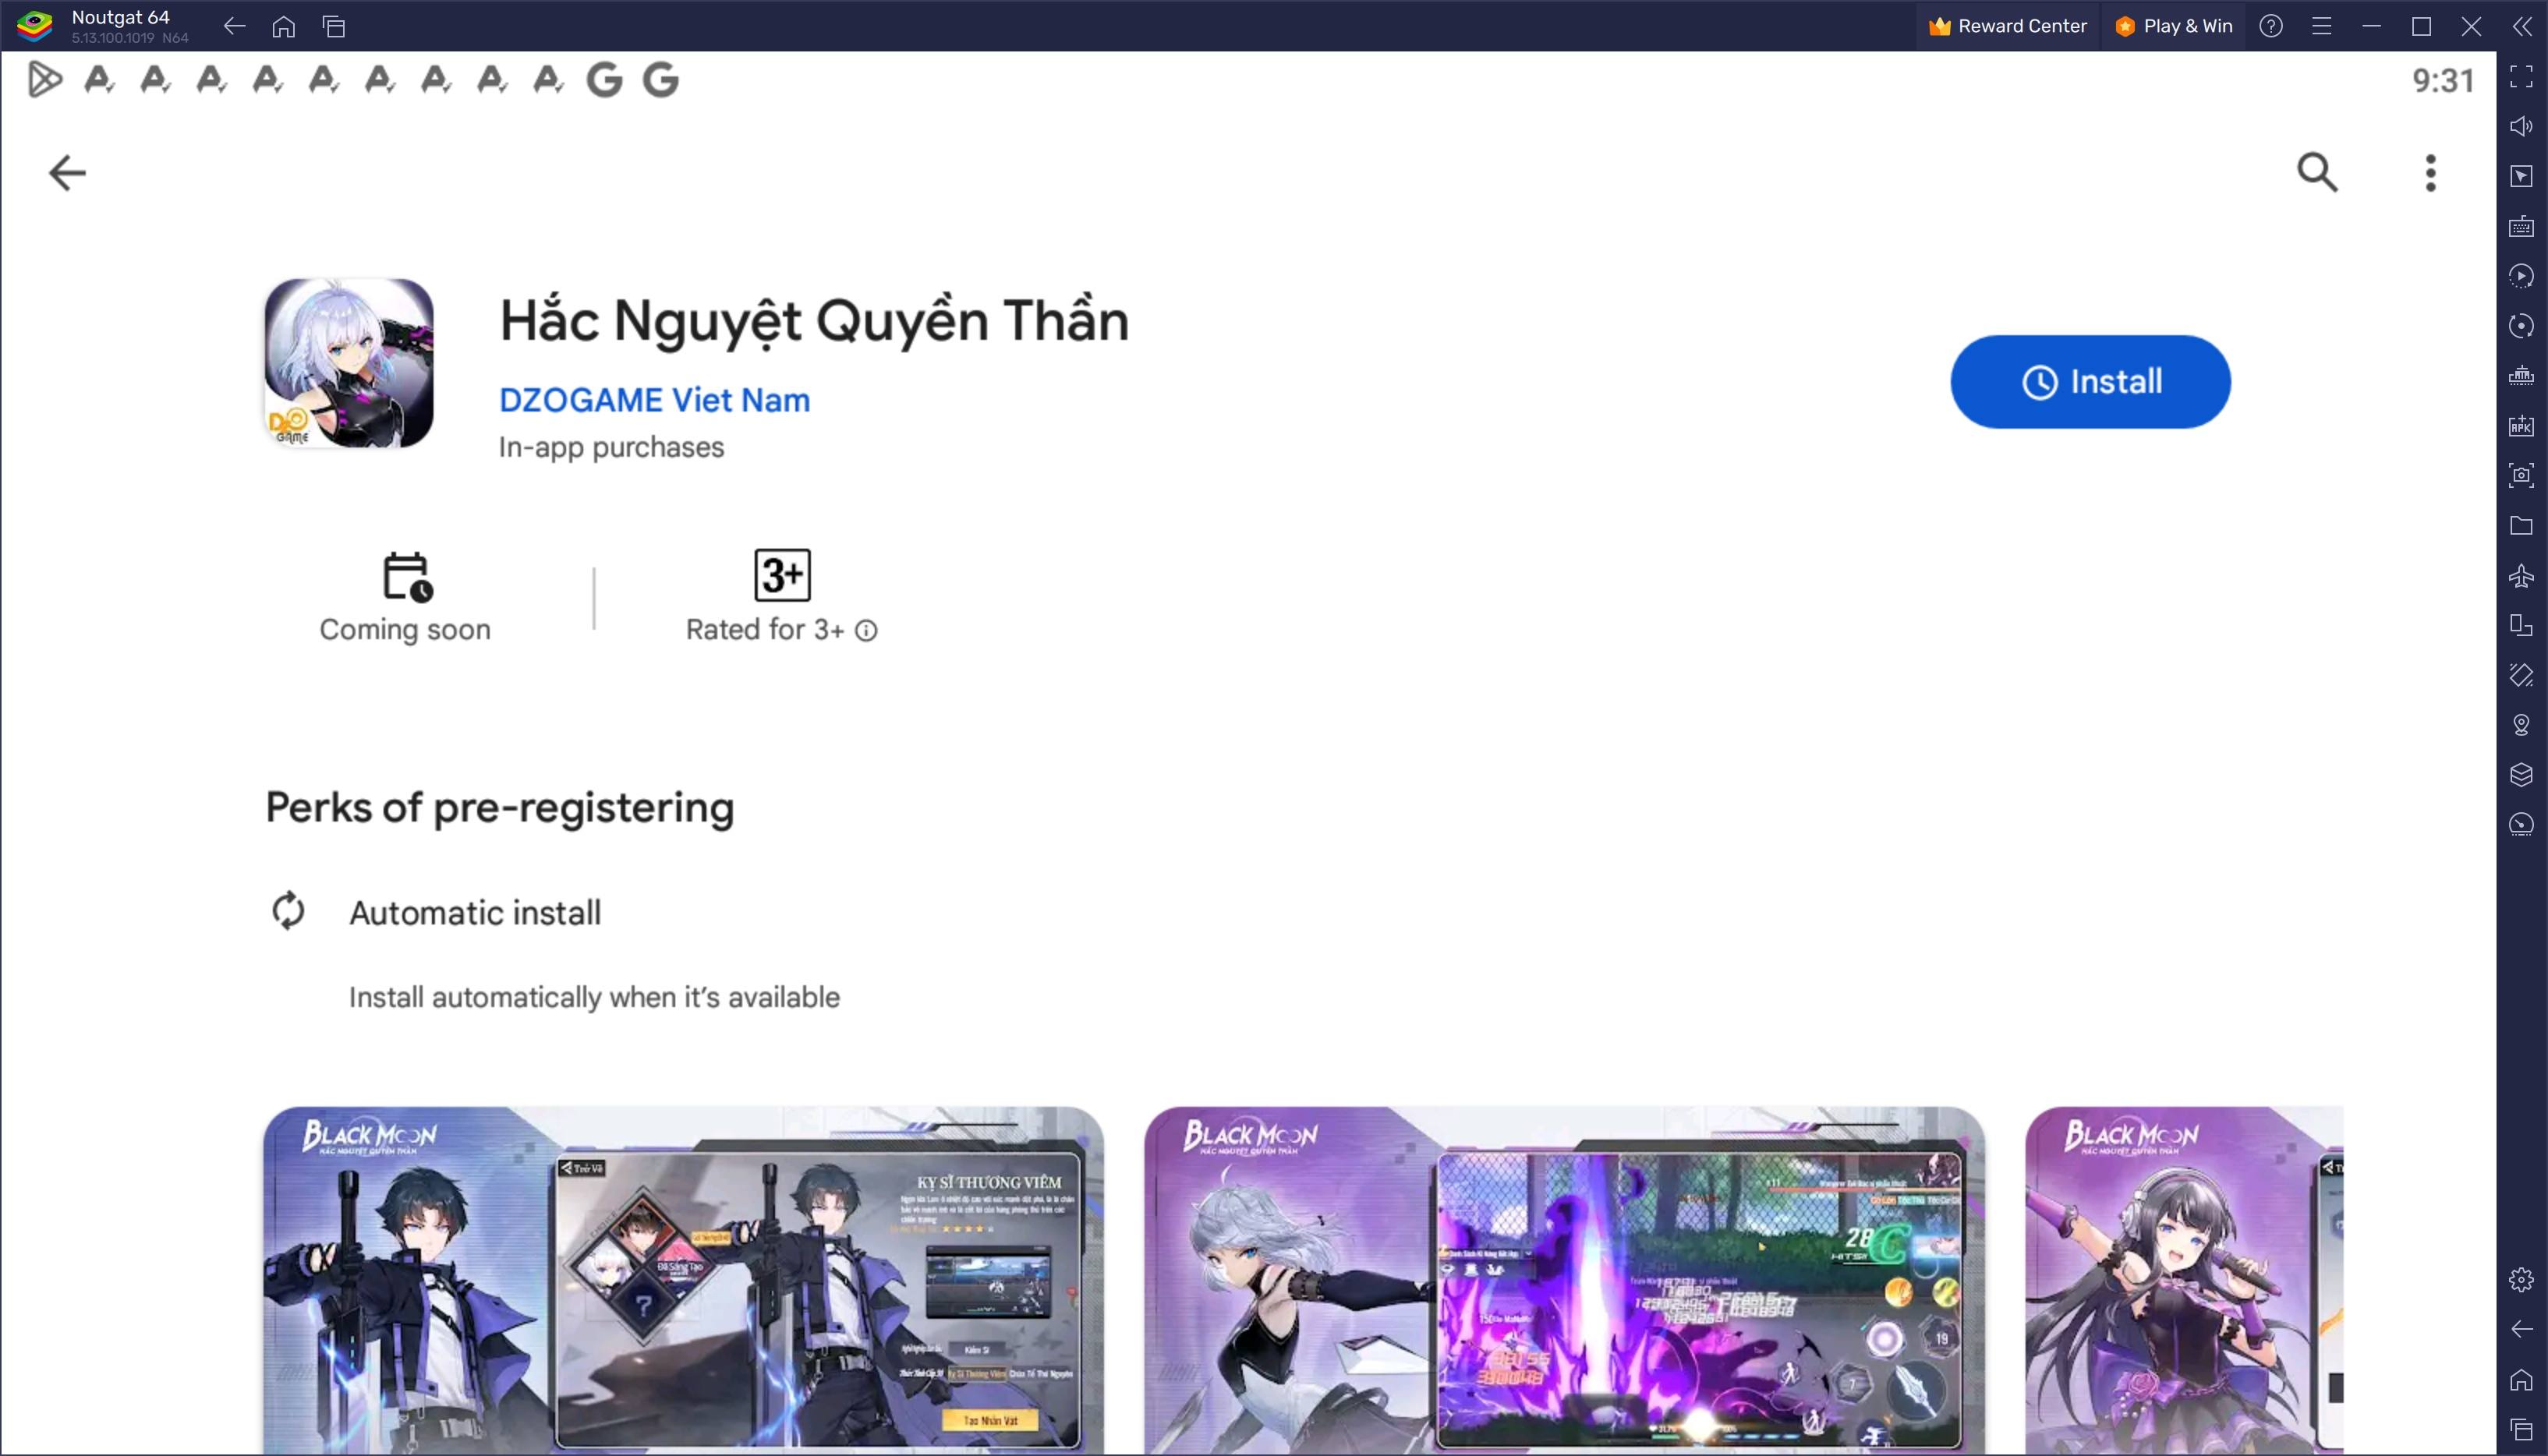Click the first G notification icon
Viewport: 2548px width, 1456px height.
click(604, 79)
